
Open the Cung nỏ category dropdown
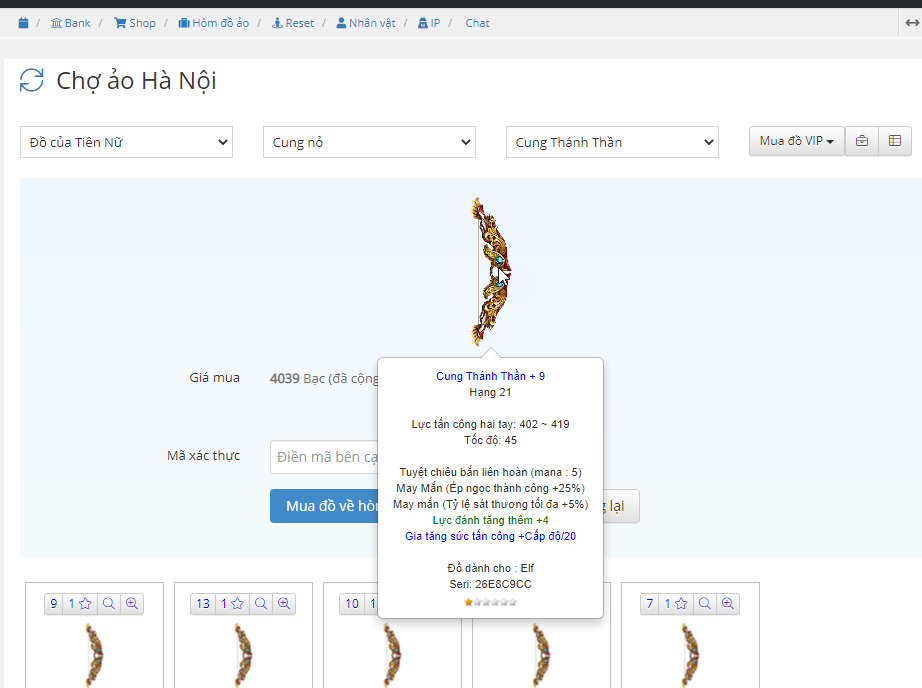click(369, 142)
